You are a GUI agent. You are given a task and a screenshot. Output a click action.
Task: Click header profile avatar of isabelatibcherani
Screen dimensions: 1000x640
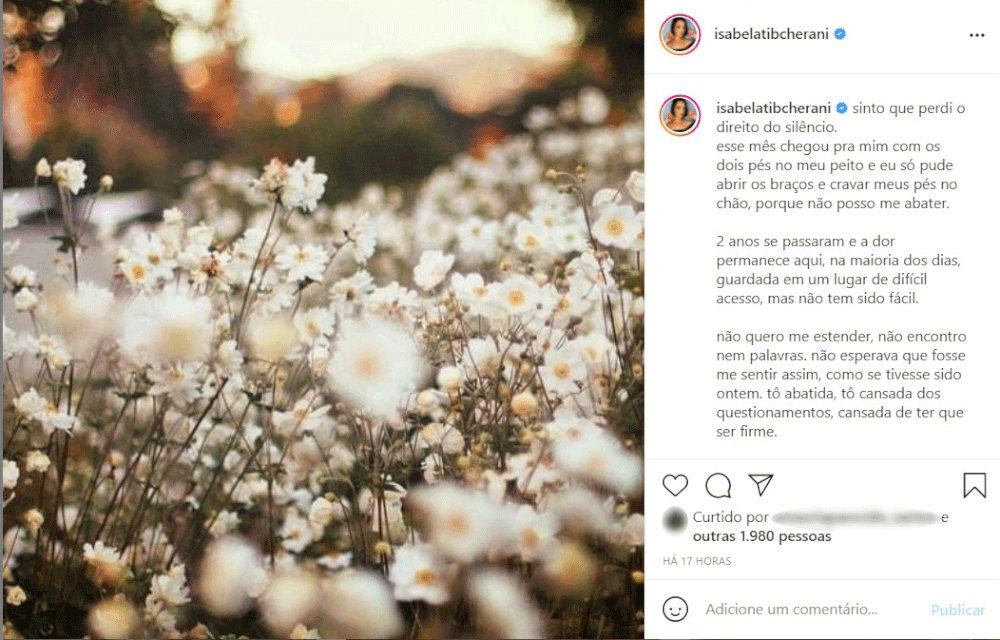(x=680, y=34)
